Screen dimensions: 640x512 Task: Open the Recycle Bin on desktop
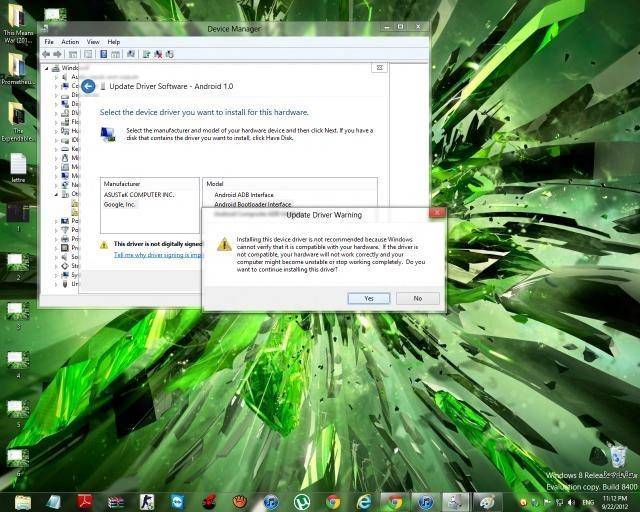[x=618, y=461]
